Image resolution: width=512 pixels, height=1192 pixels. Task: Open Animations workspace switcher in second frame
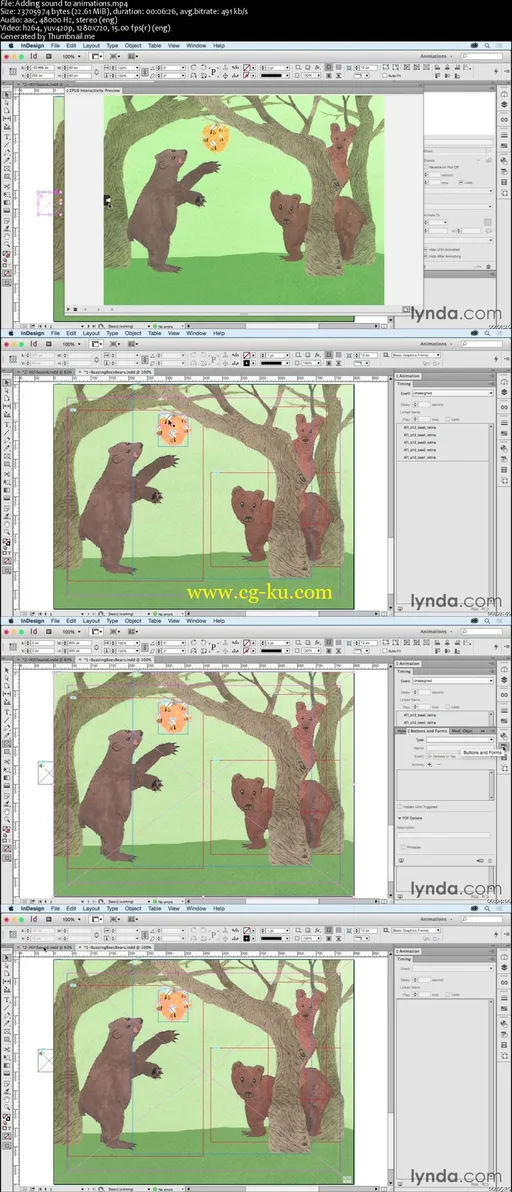[x=436, y=344]
